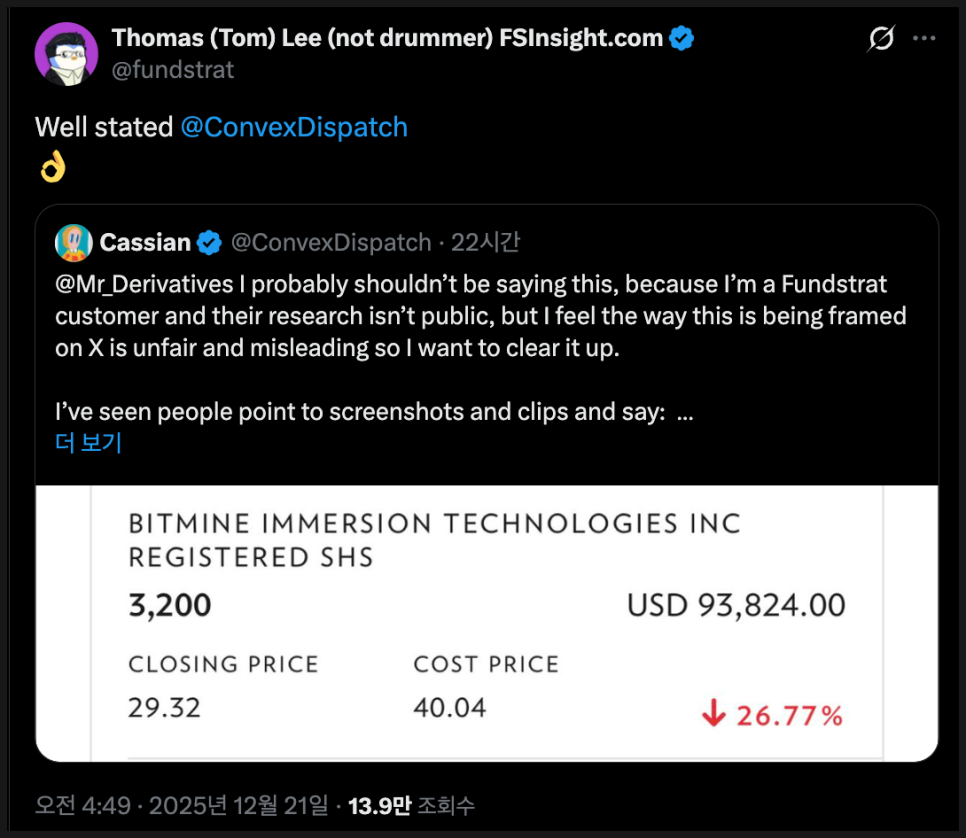Image resolution: width=966 pixels, height=838 pixels.
Task: Expand the quoted post with 더 보기
Action: pos(88,443)
